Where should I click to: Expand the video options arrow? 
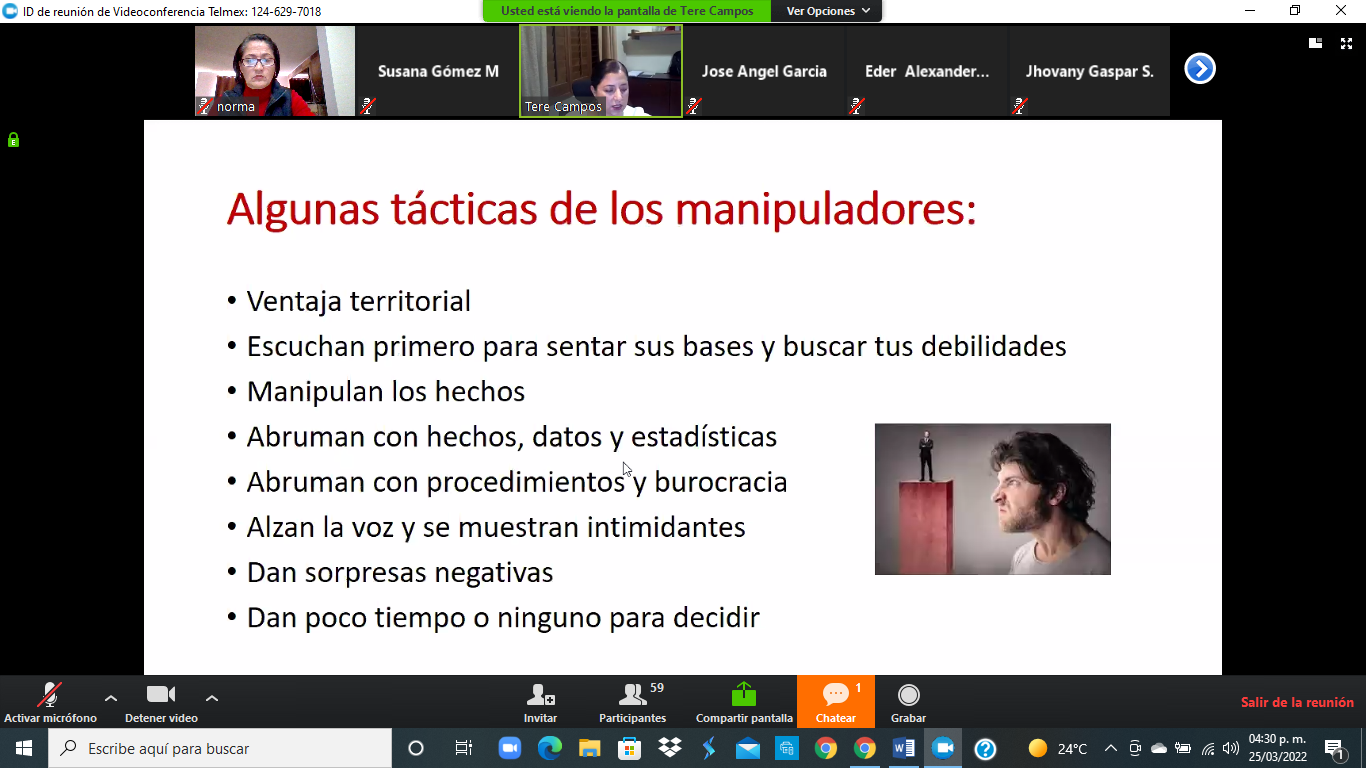pyautogui.click(x=212, y=698)
